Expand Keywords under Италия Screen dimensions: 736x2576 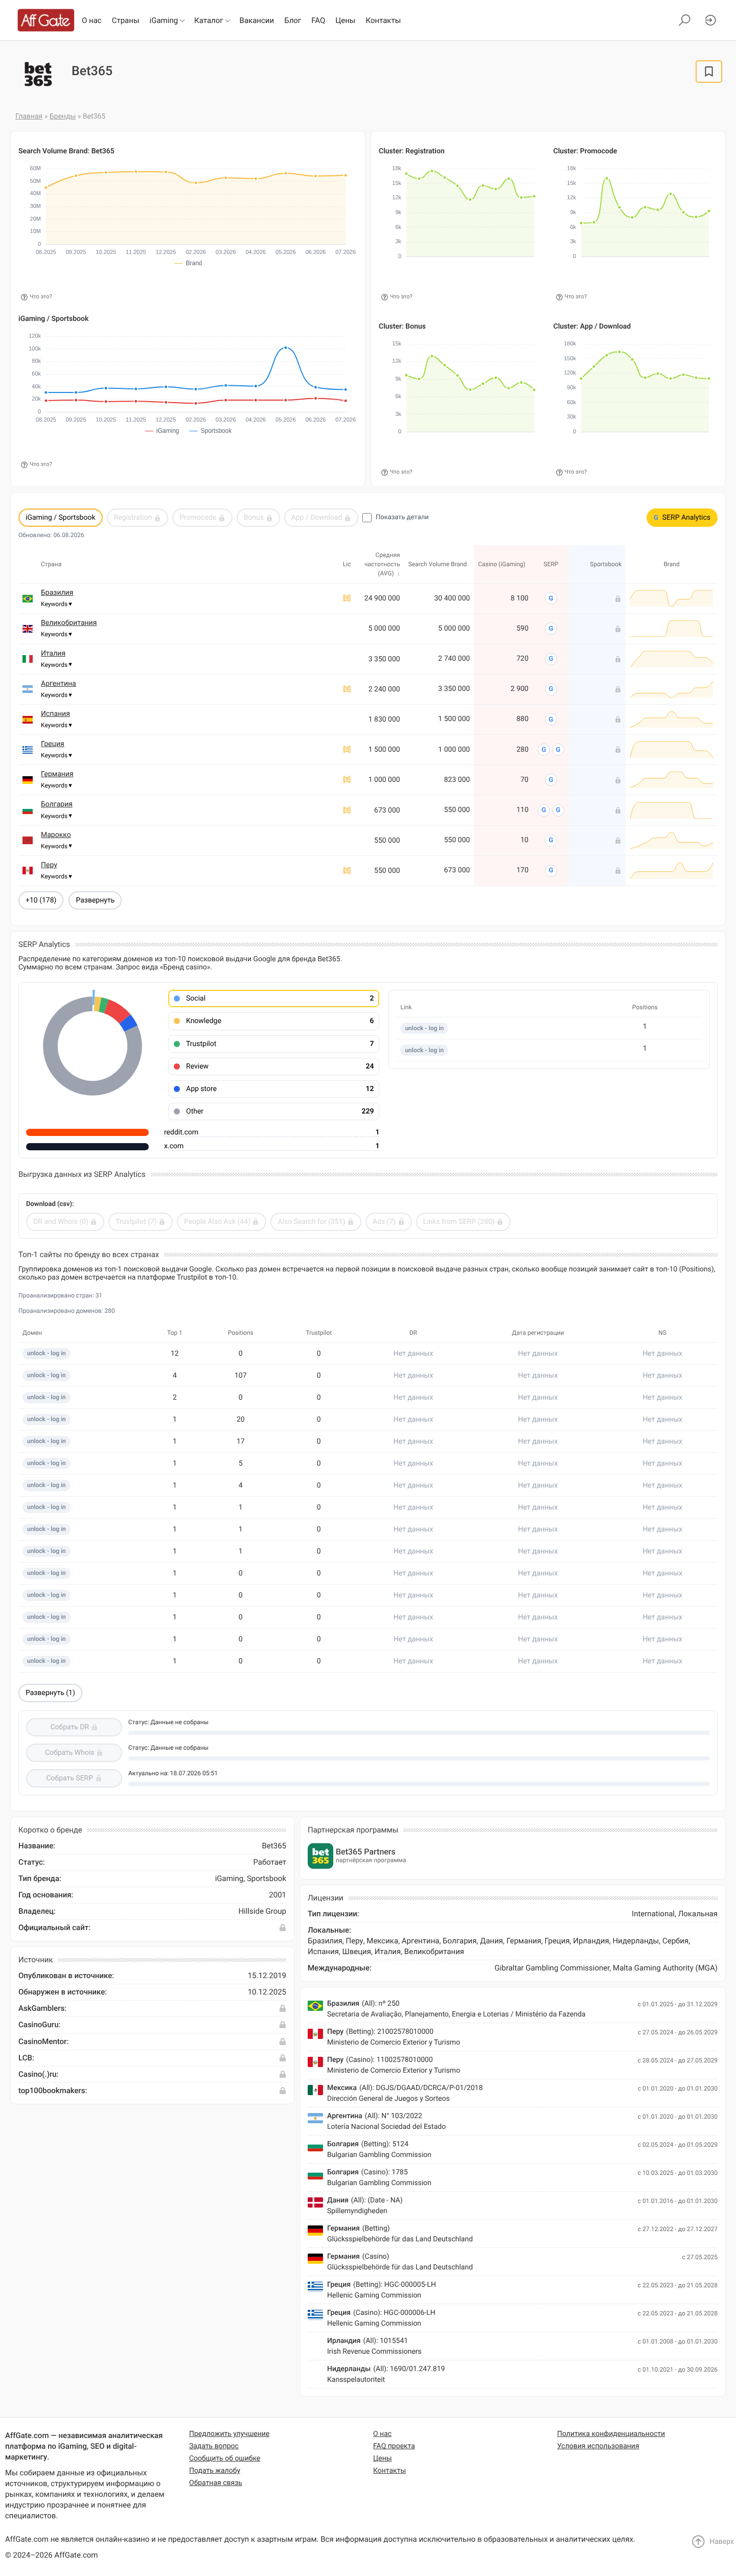[x=56, y=665]
